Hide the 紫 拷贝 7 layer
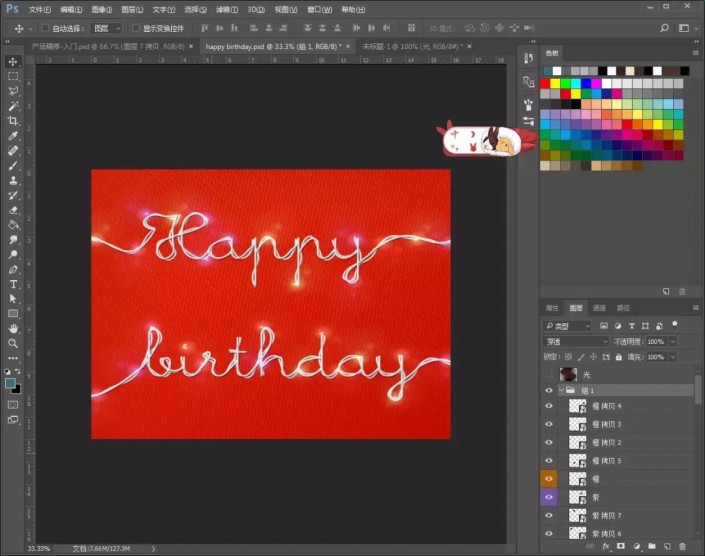The height and width of the screenshot is (556, 705). coord(549,515)
